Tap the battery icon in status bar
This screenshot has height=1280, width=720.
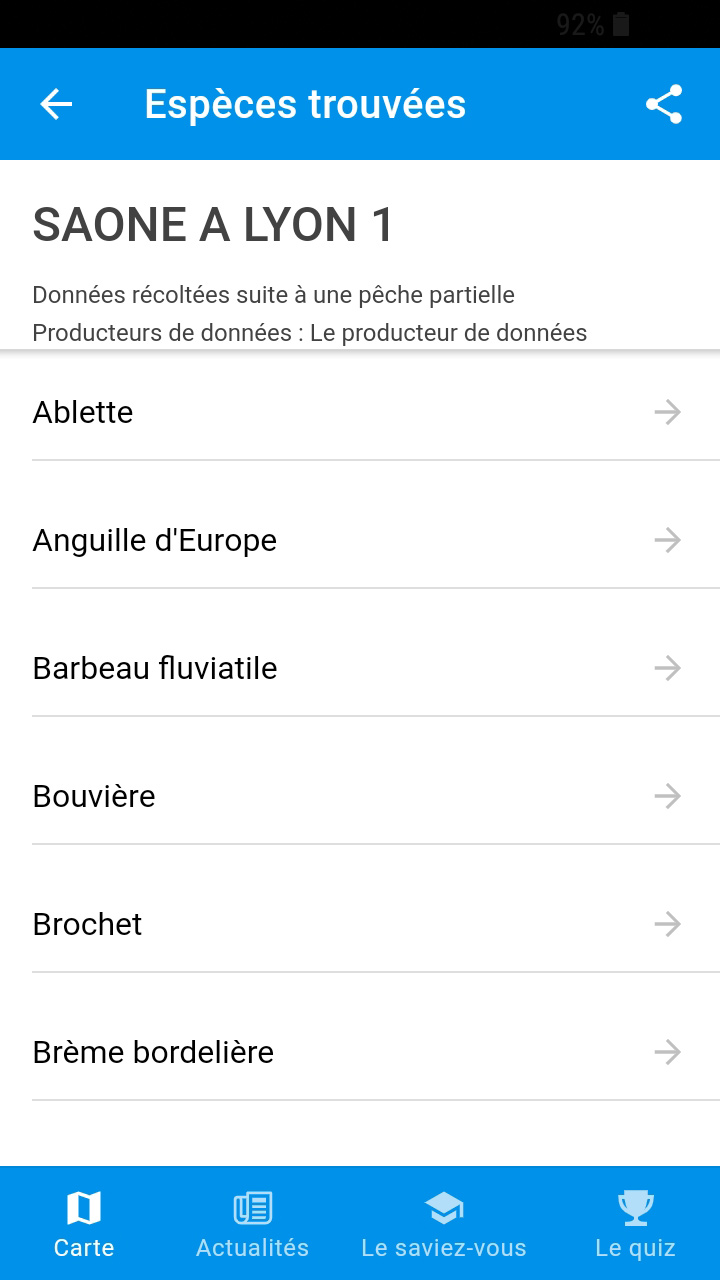[x=621, y=25]
